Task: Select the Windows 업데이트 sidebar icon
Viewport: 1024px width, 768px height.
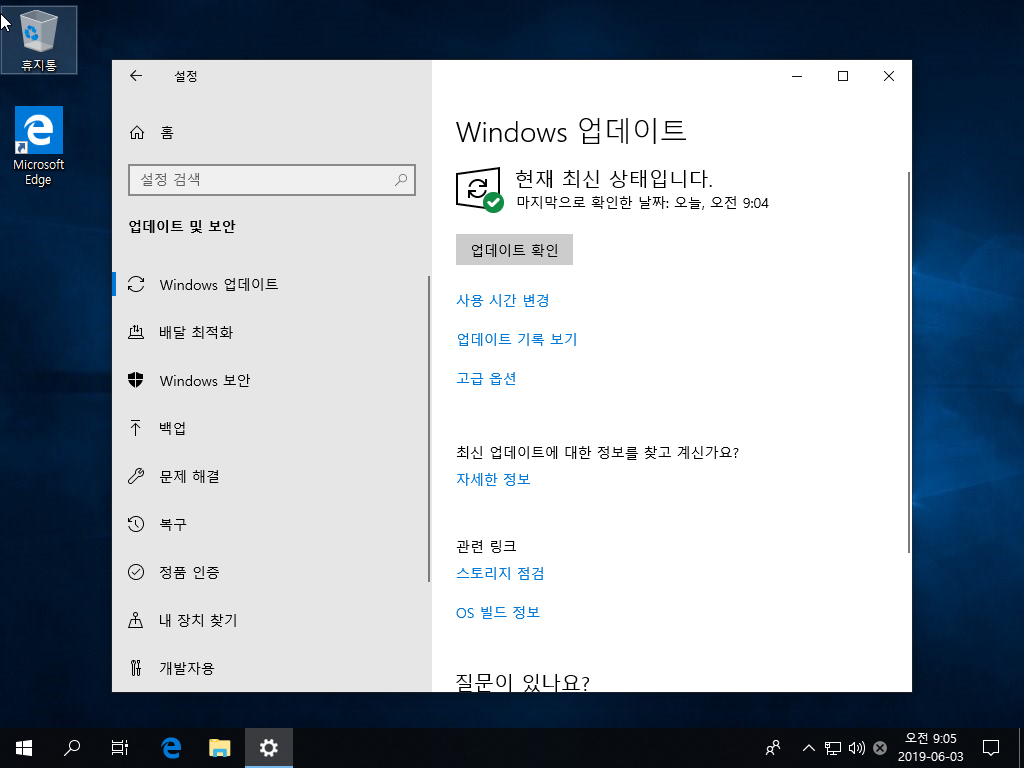Action: 136,284
